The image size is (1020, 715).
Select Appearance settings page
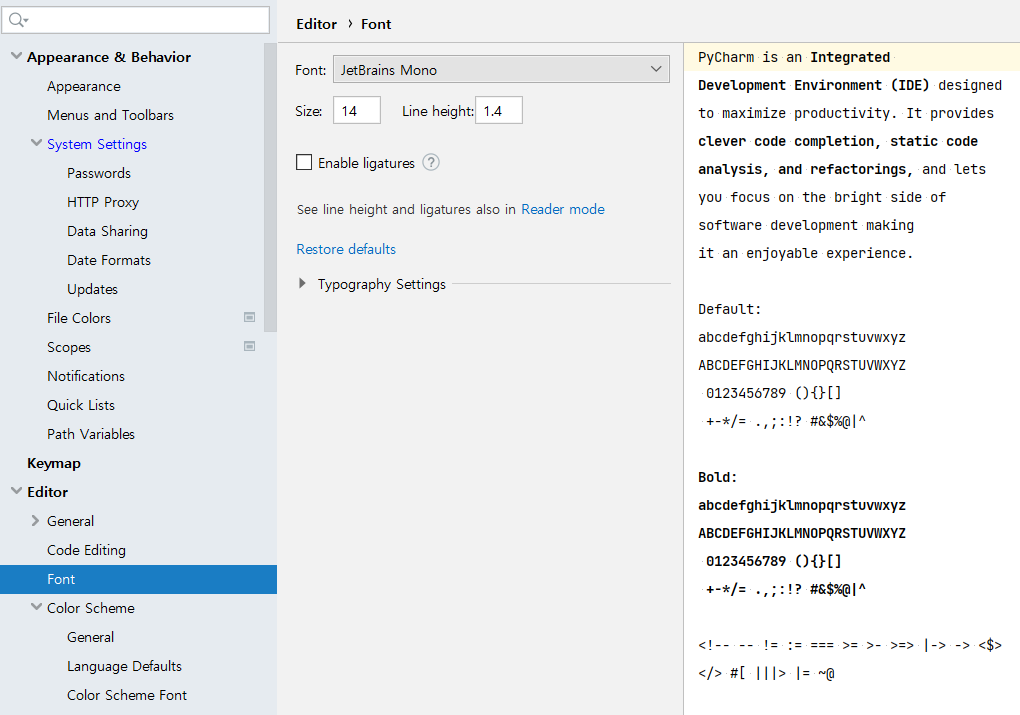coord(83,86)
